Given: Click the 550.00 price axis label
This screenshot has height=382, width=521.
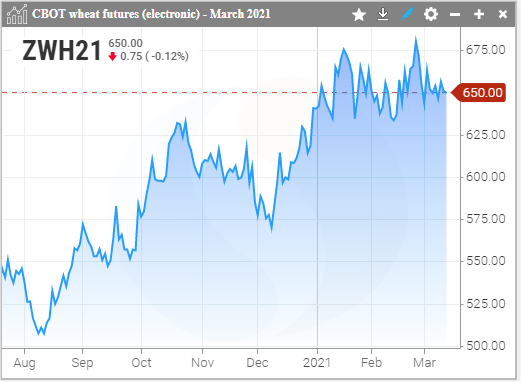Looking at the screenshot, I should (485, 261).
